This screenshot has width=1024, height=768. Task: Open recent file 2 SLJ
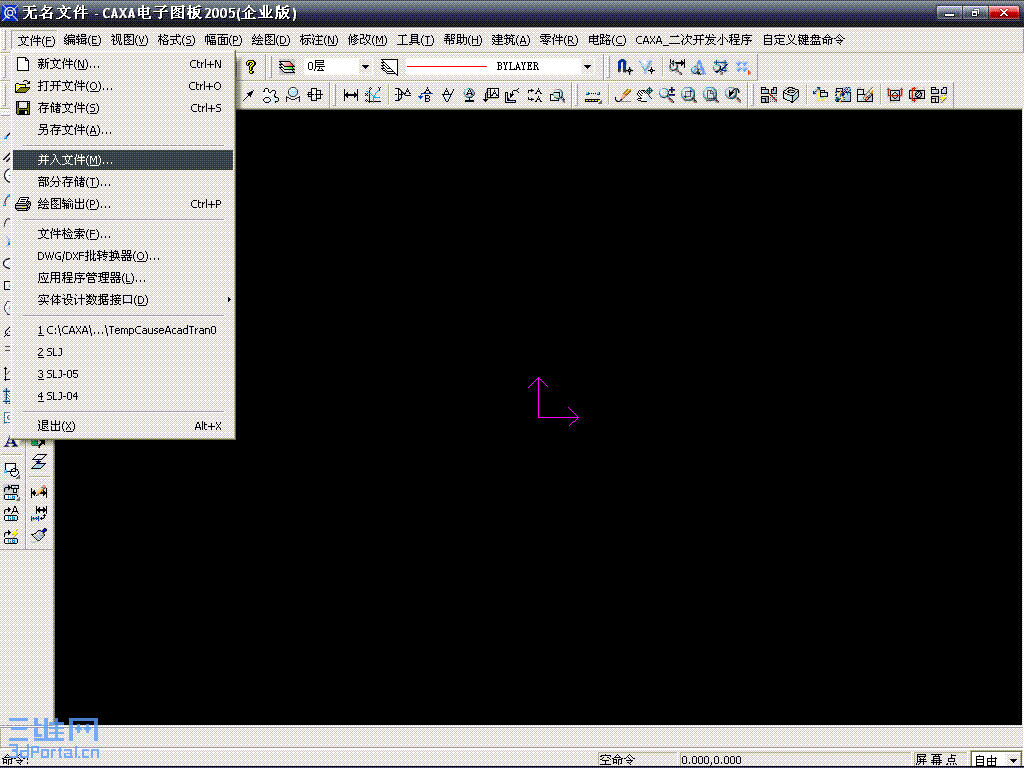(123, 352)
